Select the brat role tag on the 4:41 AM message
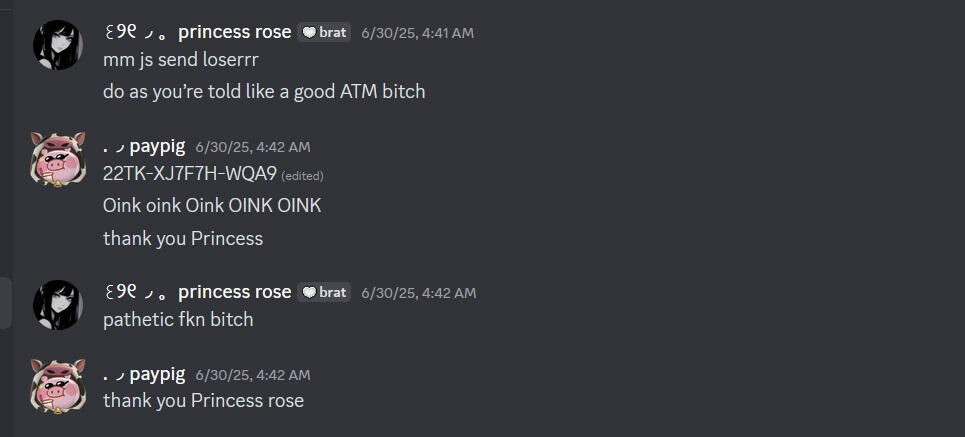Image resolution: width=965 pixels, height=437 pixels. pyautogui.click(x=324, y=33)
